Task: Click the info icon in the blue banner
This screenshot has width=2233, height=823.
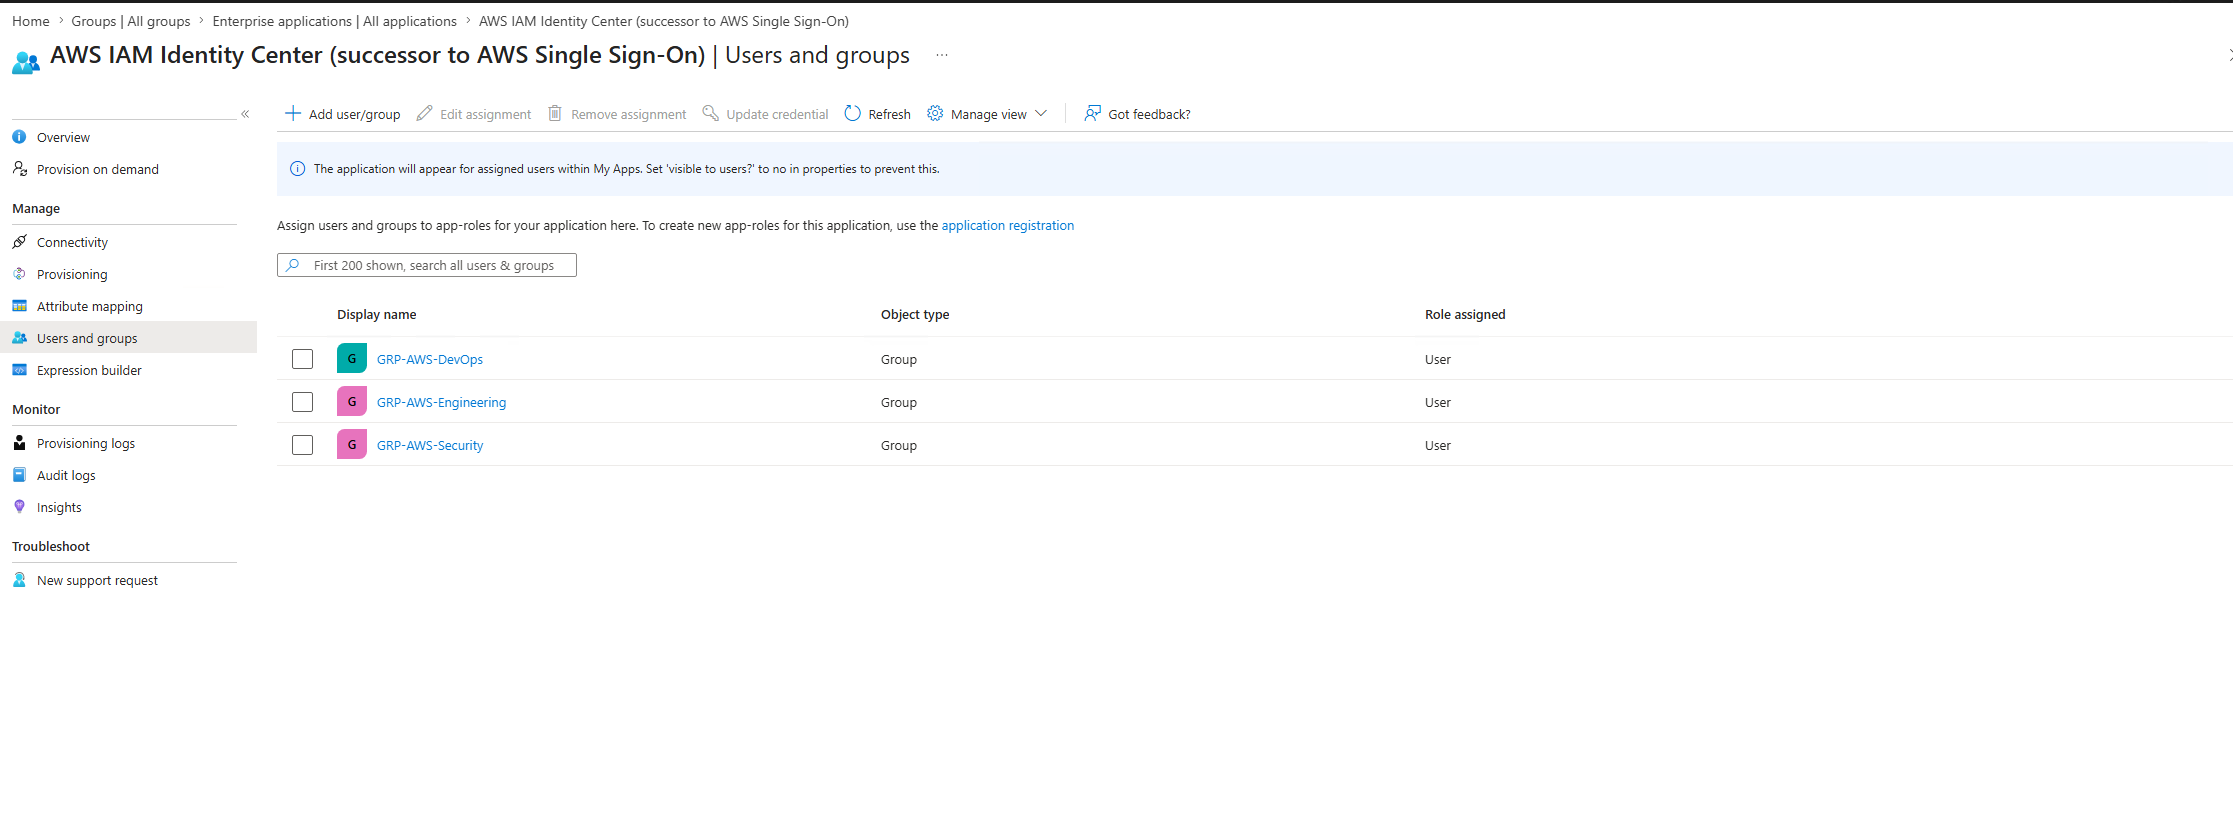Action: coord(297,169)
